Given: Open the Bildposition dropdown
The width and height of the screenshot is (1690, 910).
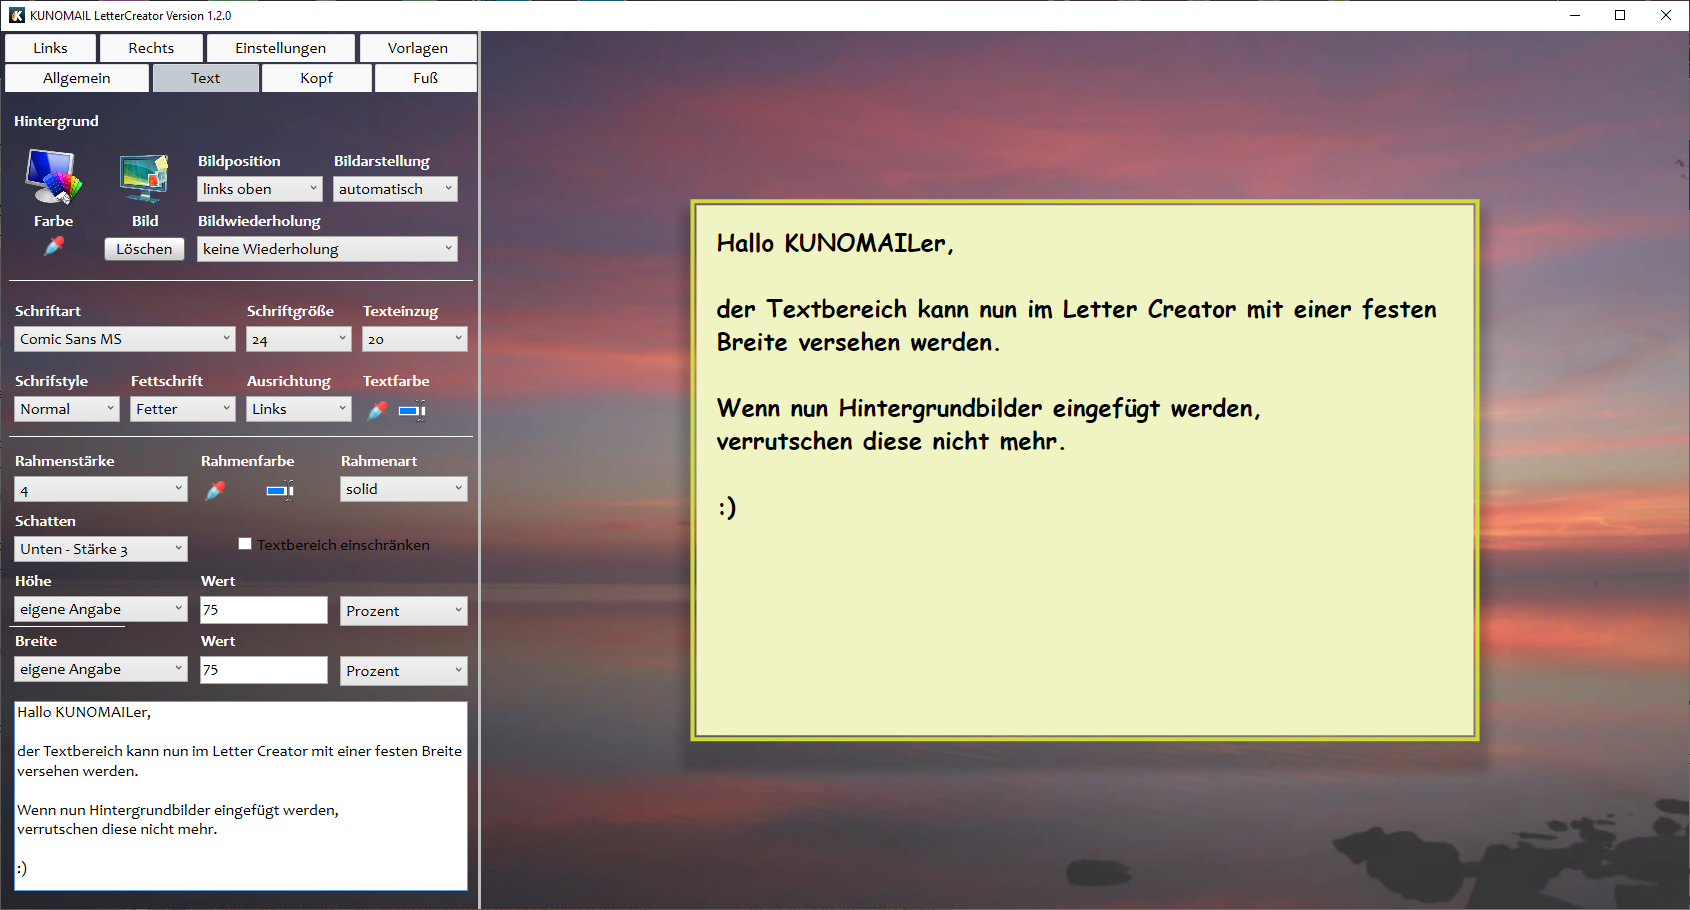Looking at the screenshot, I should pos(259,189).
